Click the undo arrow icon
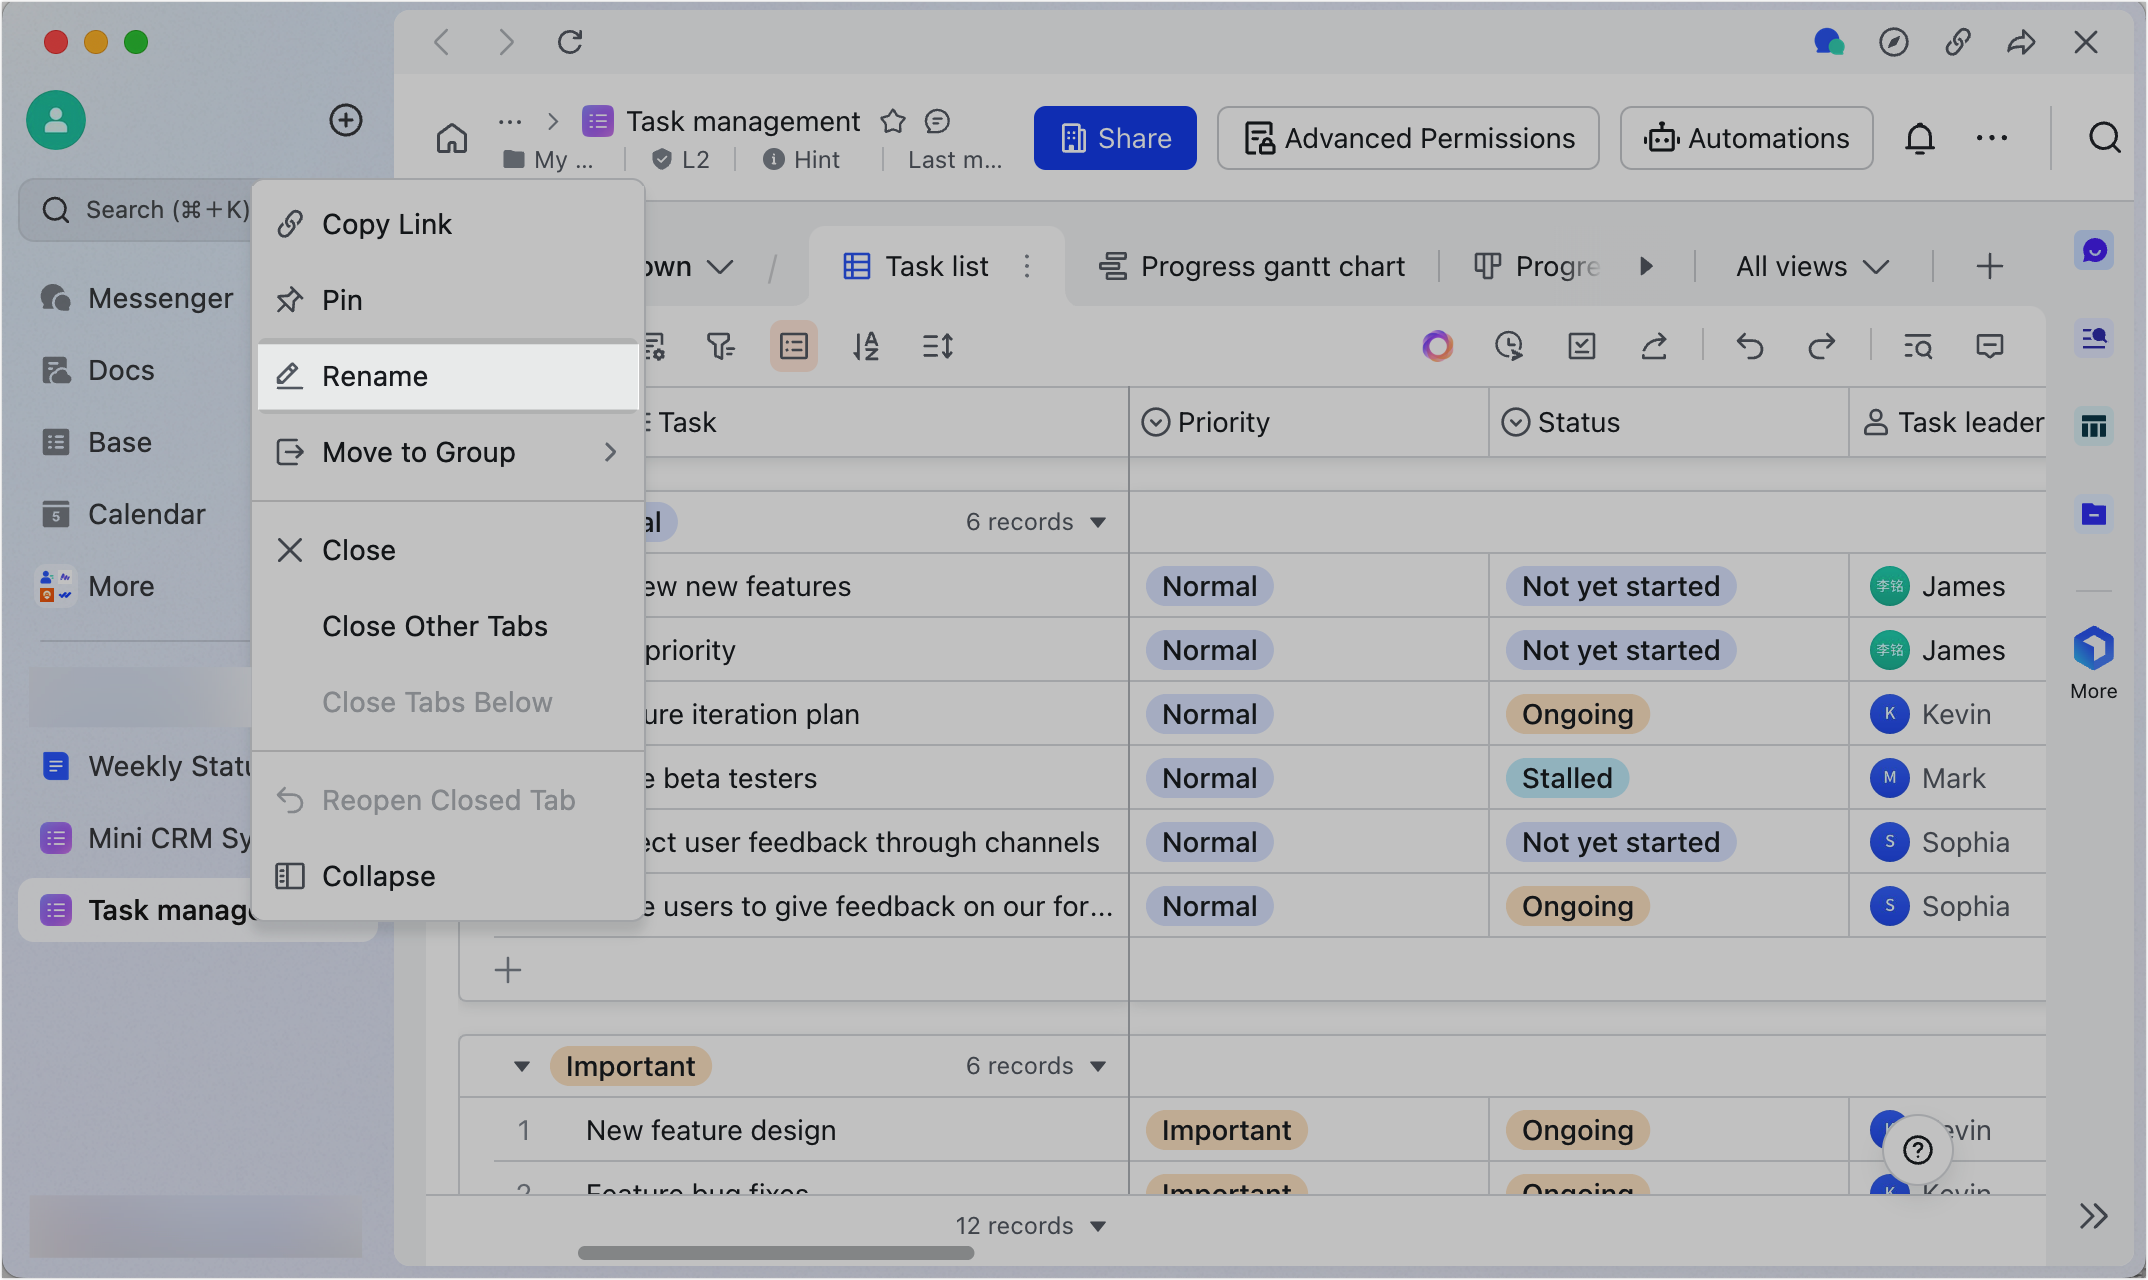Viewport: 2148px width, 1280px height. pyautogui.click(x=1749, y=347)
